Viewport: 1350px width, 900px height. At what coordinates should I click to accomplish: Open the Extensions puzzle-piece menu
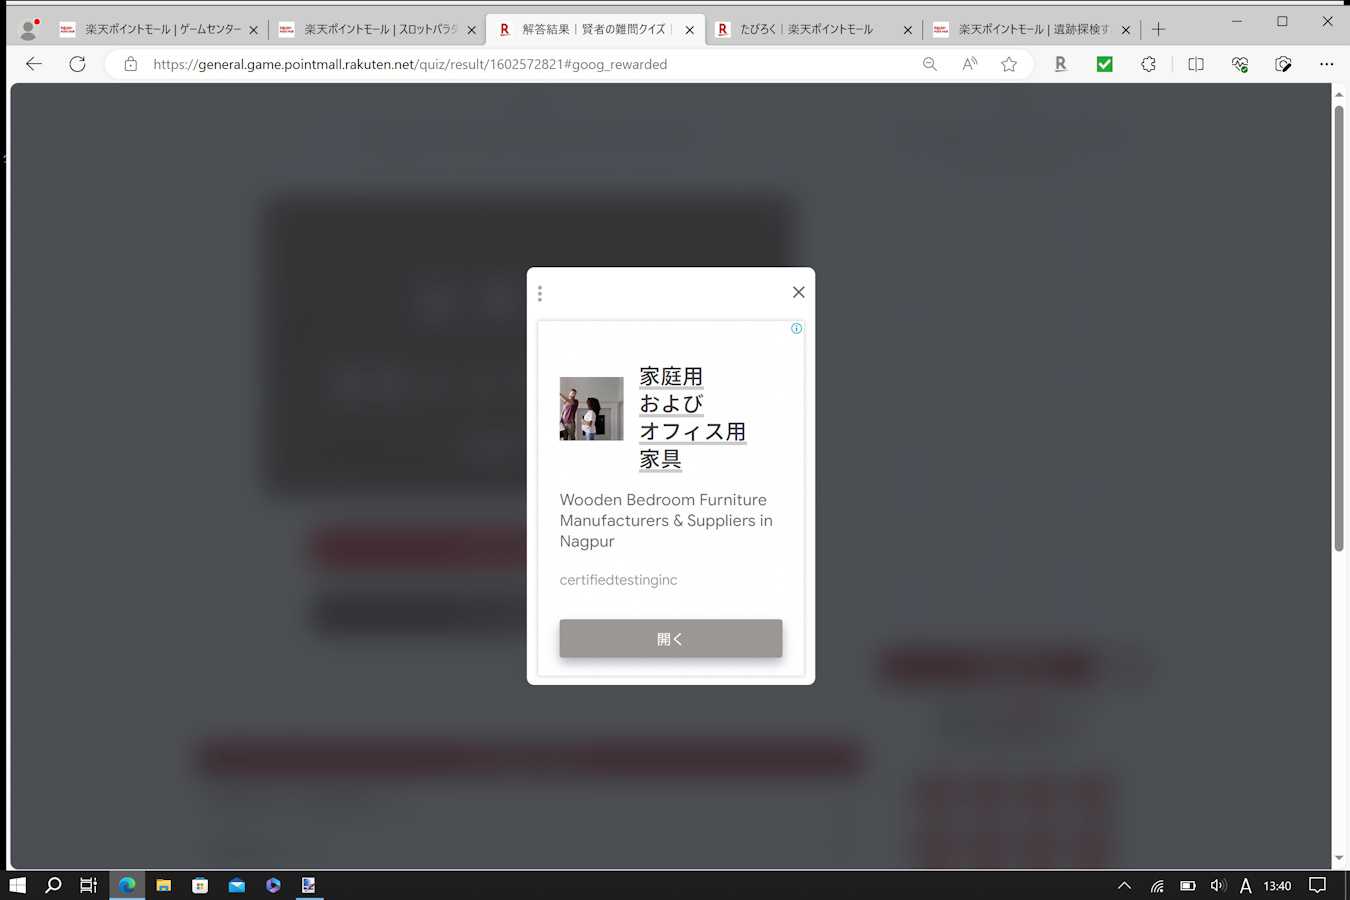click(x=1148, y=64)
